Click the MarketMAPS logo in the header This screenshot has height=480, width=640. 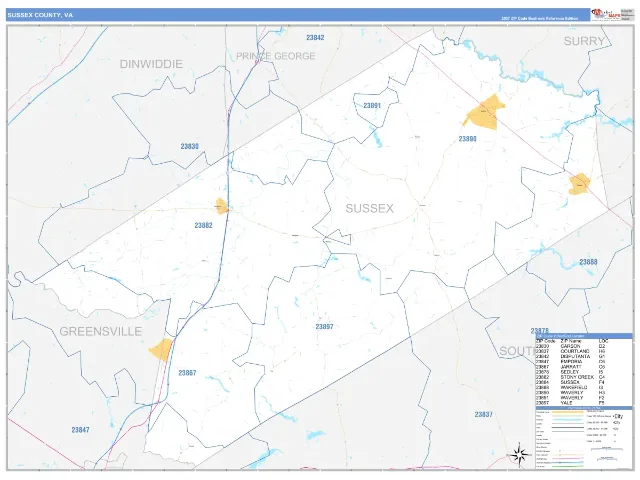[605, 14]
